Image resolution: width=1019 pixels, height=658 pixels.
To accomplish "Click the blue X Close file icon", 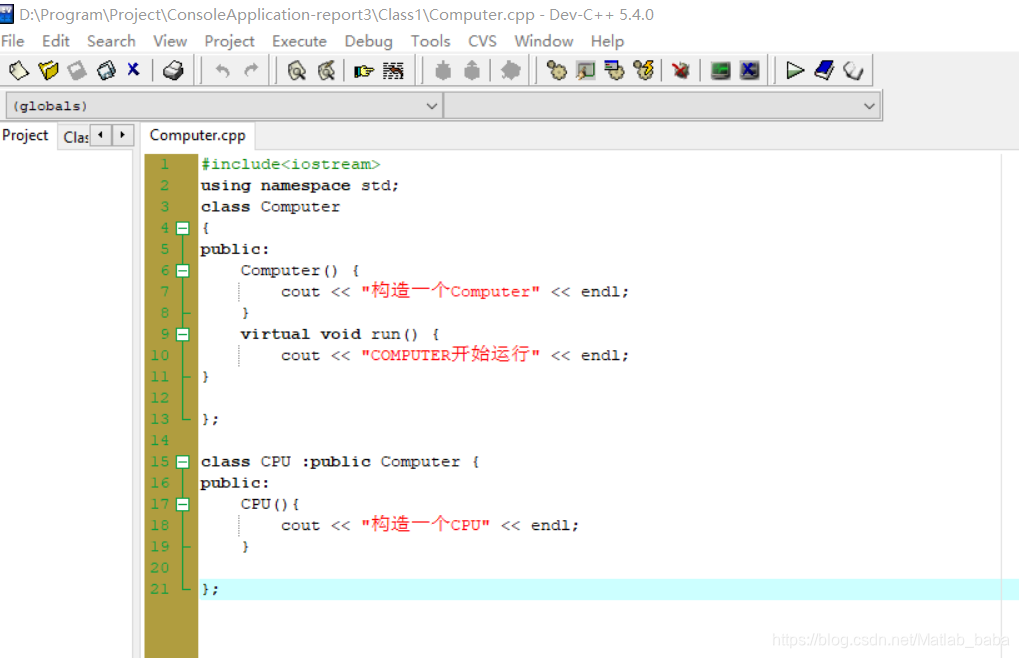I will click(x=133, y=70).
